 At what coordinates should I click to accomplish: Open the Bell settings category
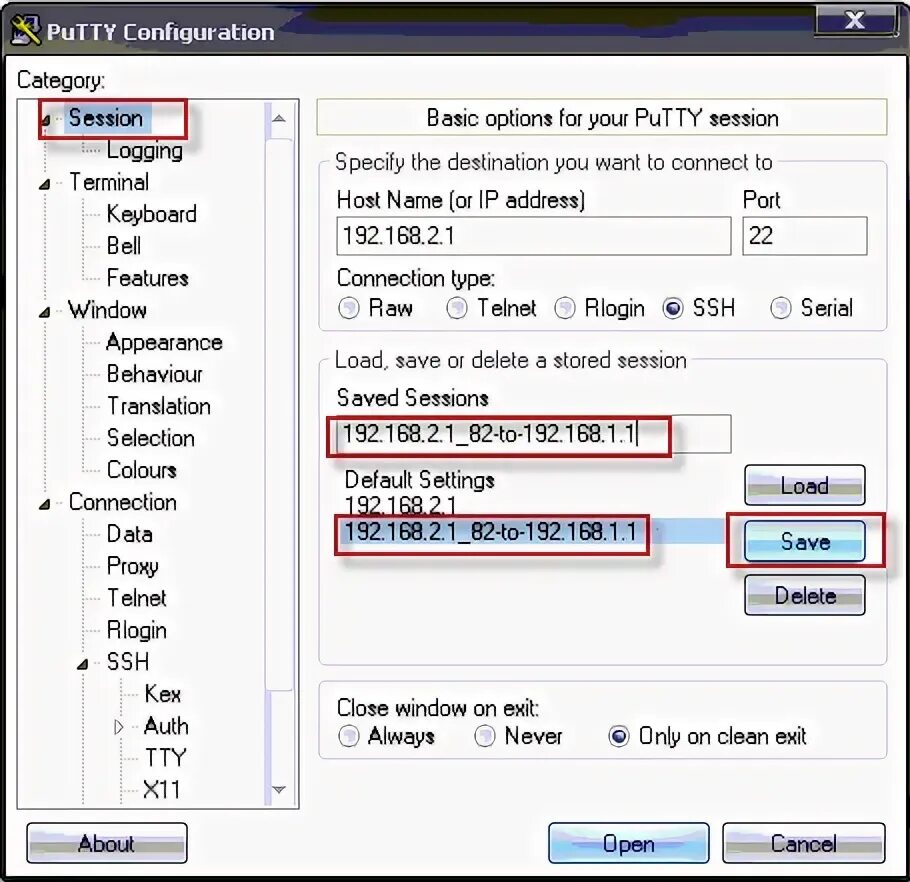pos(124,246)
